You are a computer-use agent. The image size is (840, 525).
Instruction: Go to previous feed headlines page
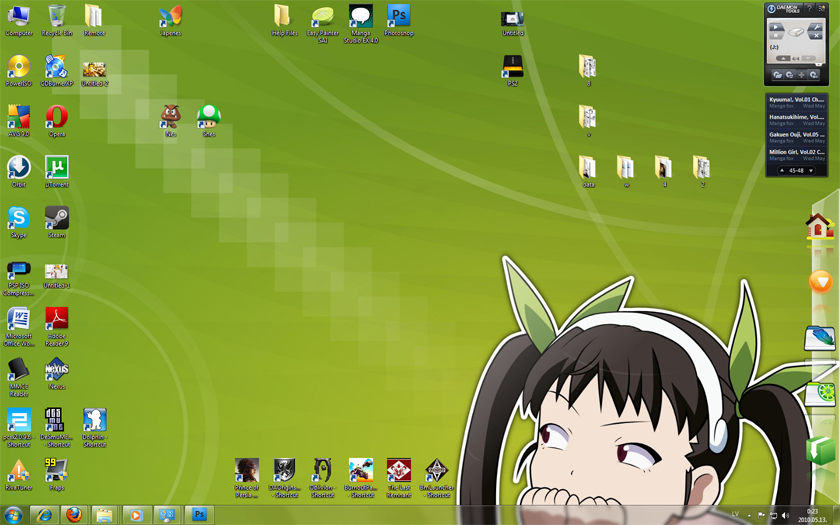tap(782, 170)
